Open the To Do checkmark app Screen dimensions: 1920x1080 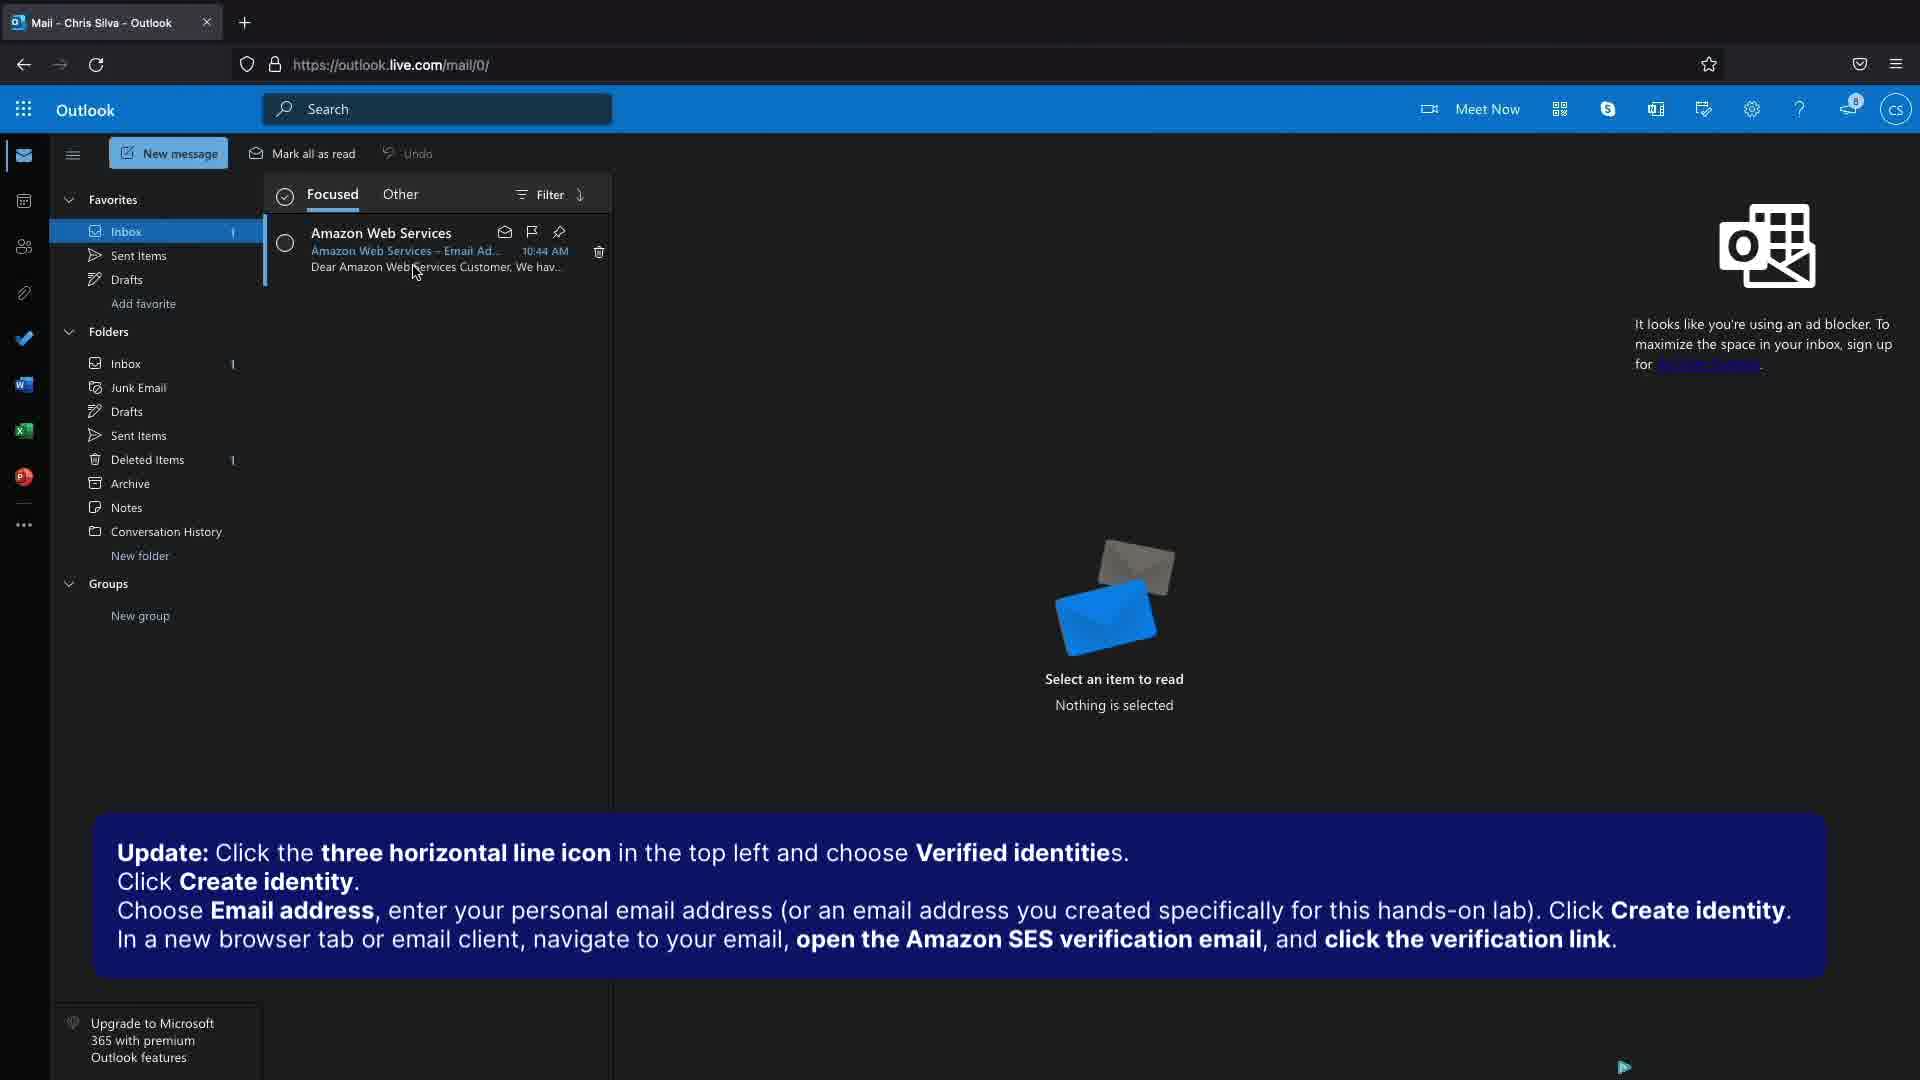tap(24, 339)
